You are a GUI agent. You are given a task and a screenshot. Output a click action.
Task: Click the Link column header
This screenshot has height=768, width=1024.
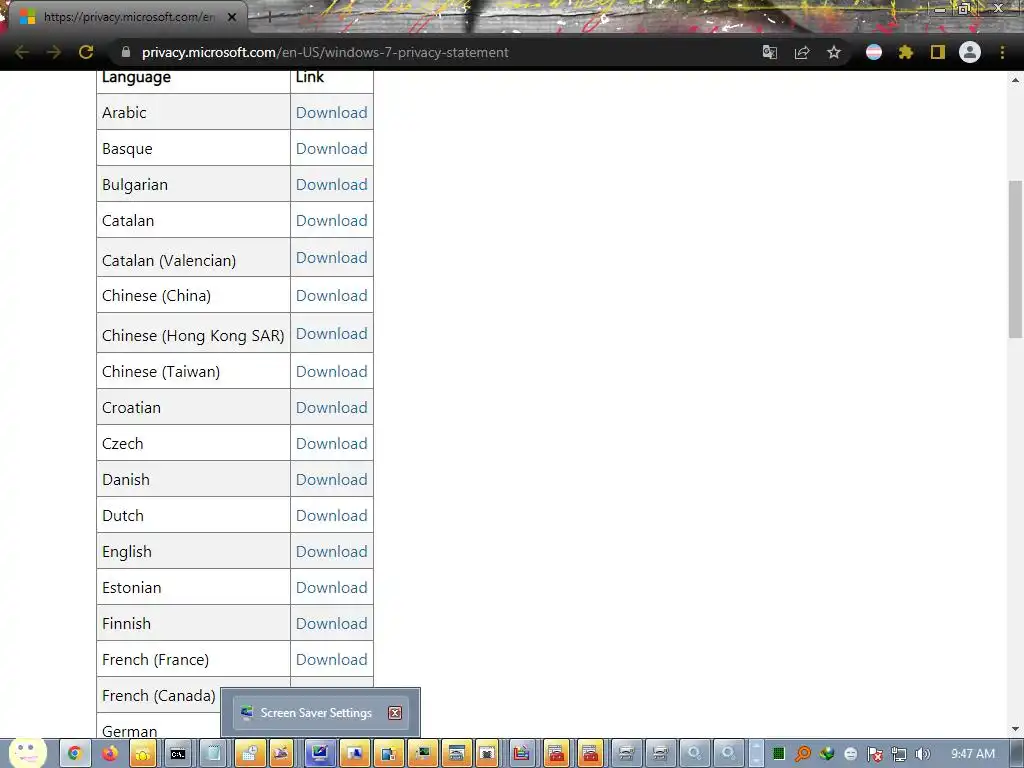tap(310, 77)
